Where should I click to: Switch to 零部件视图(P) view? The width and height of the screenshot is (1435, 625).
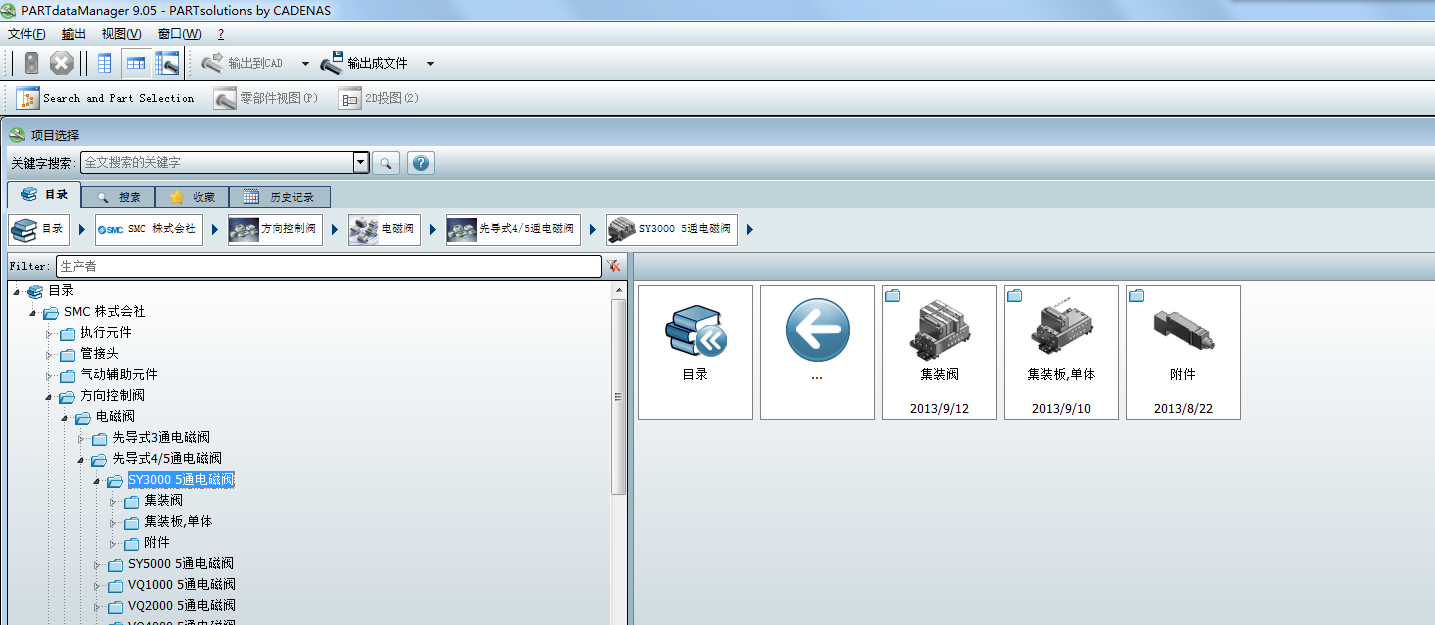tap(266, 98)
